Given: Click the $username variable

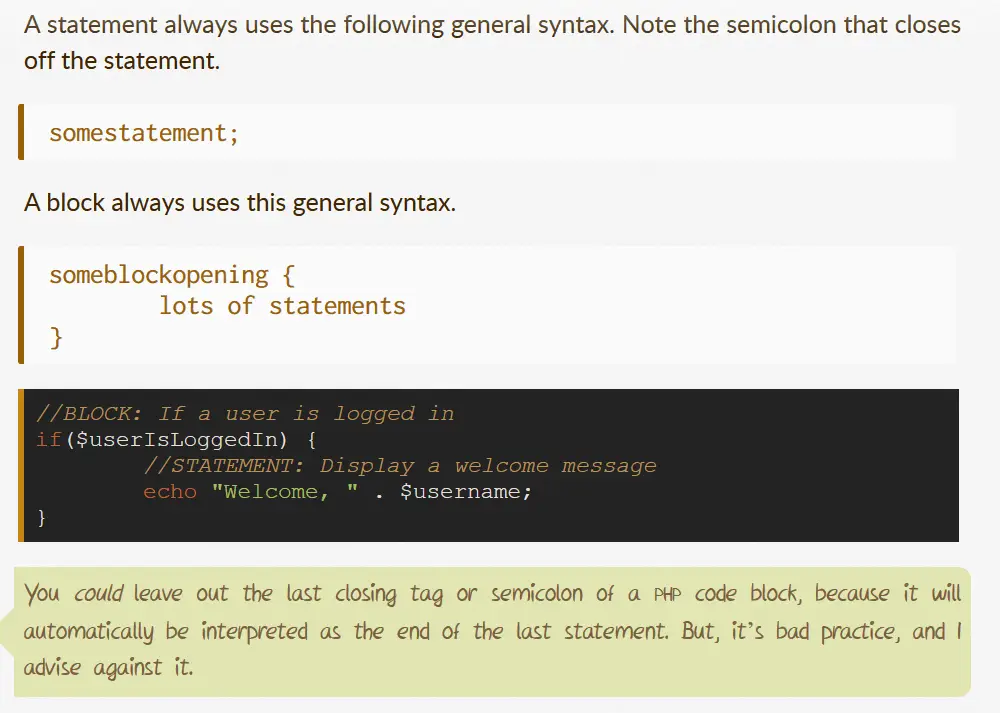Looking at the screenshot, I should [x=460, y=492].
